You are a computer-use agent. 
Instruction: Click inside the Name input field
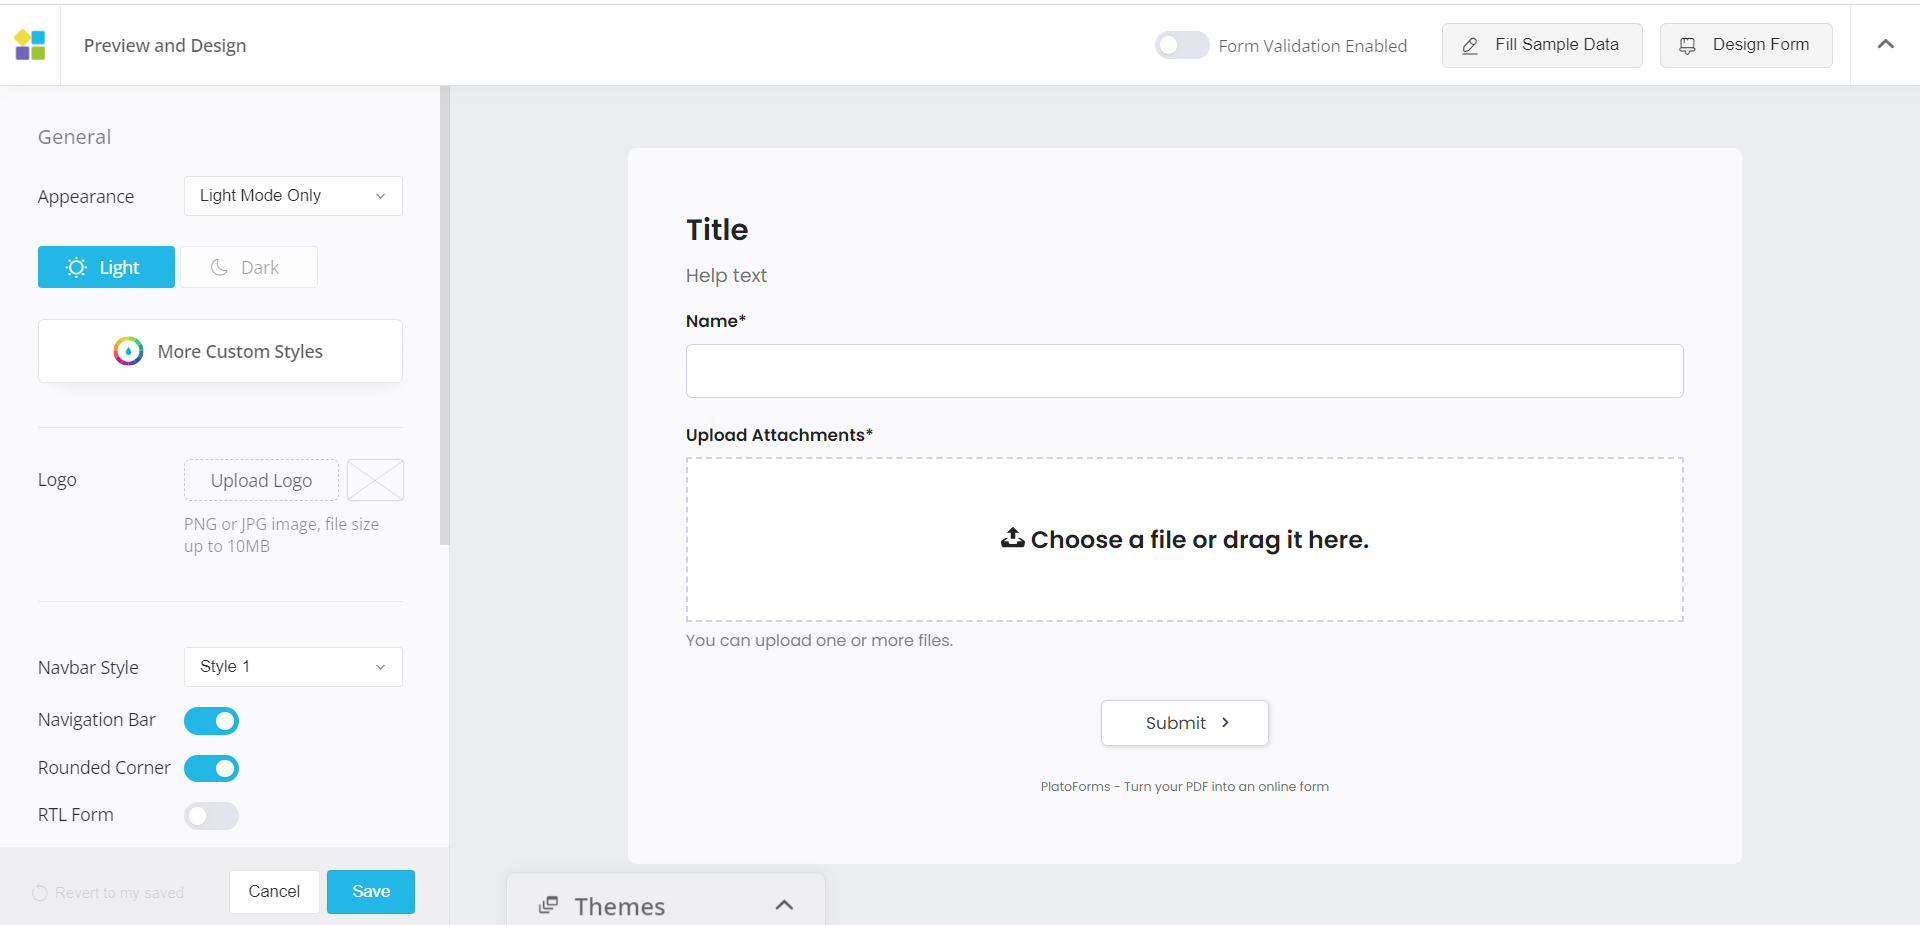[1184, 371]
